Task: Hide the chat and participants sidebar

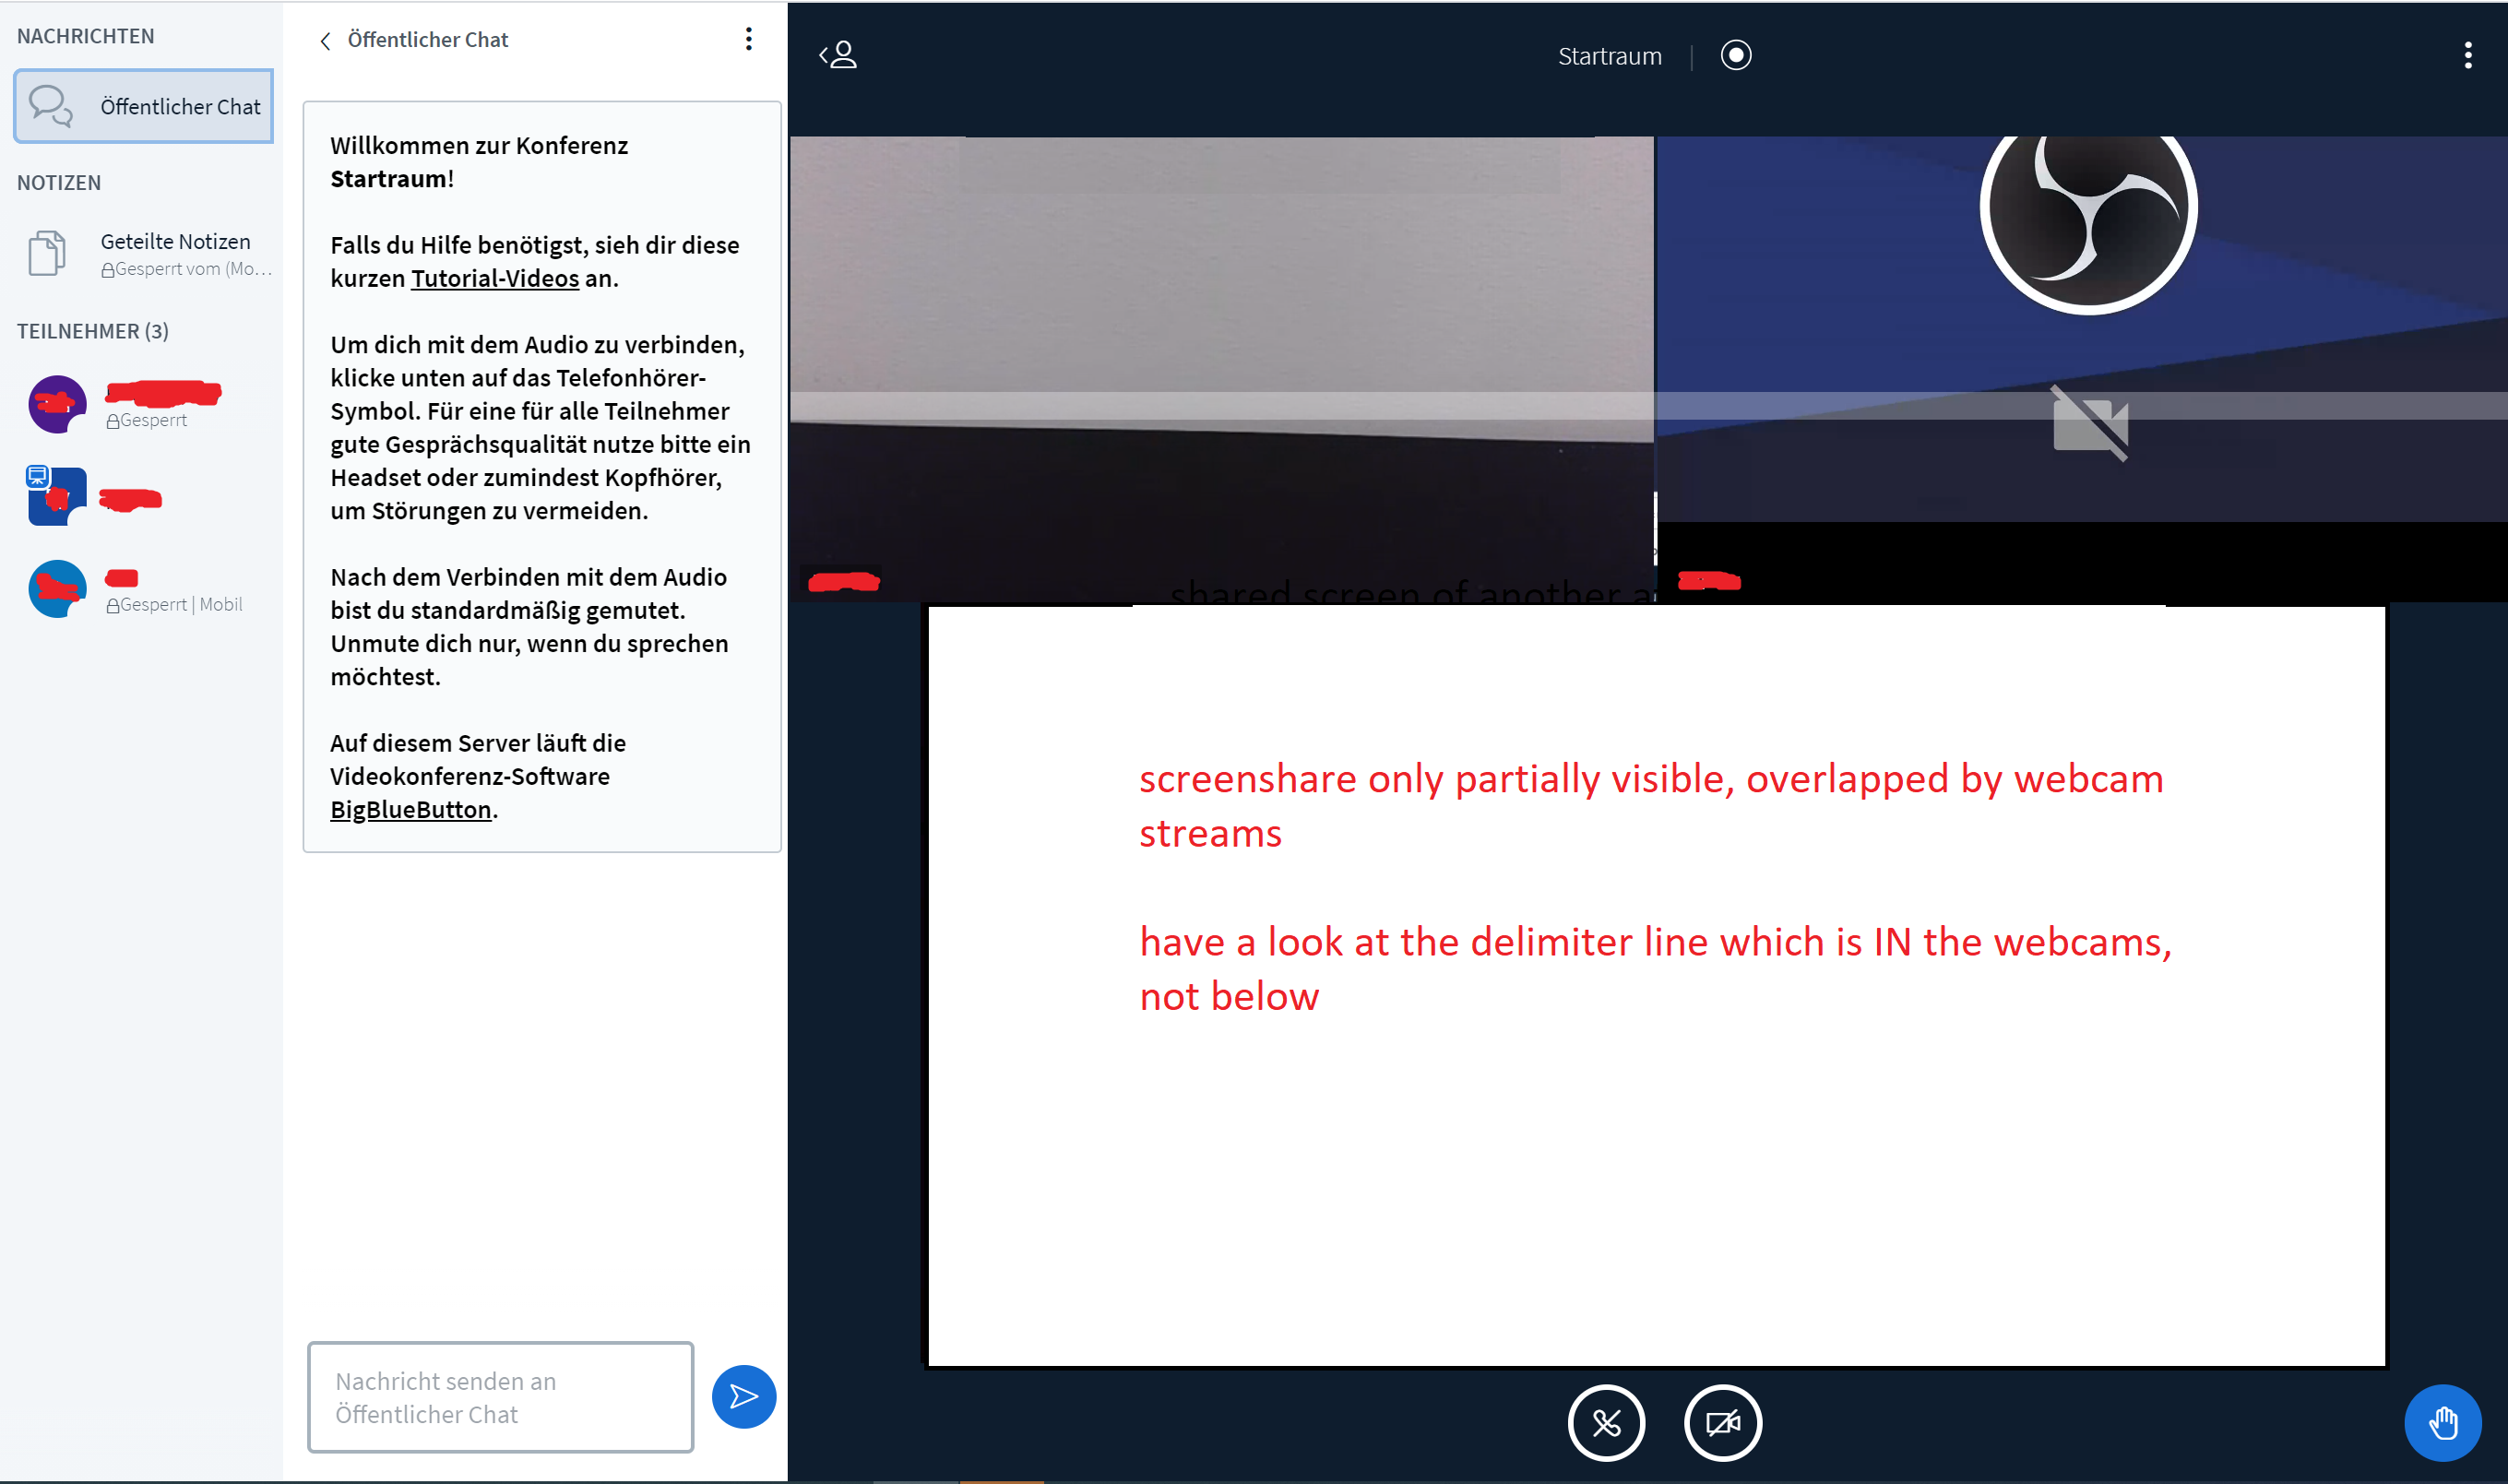Action: 839,55
